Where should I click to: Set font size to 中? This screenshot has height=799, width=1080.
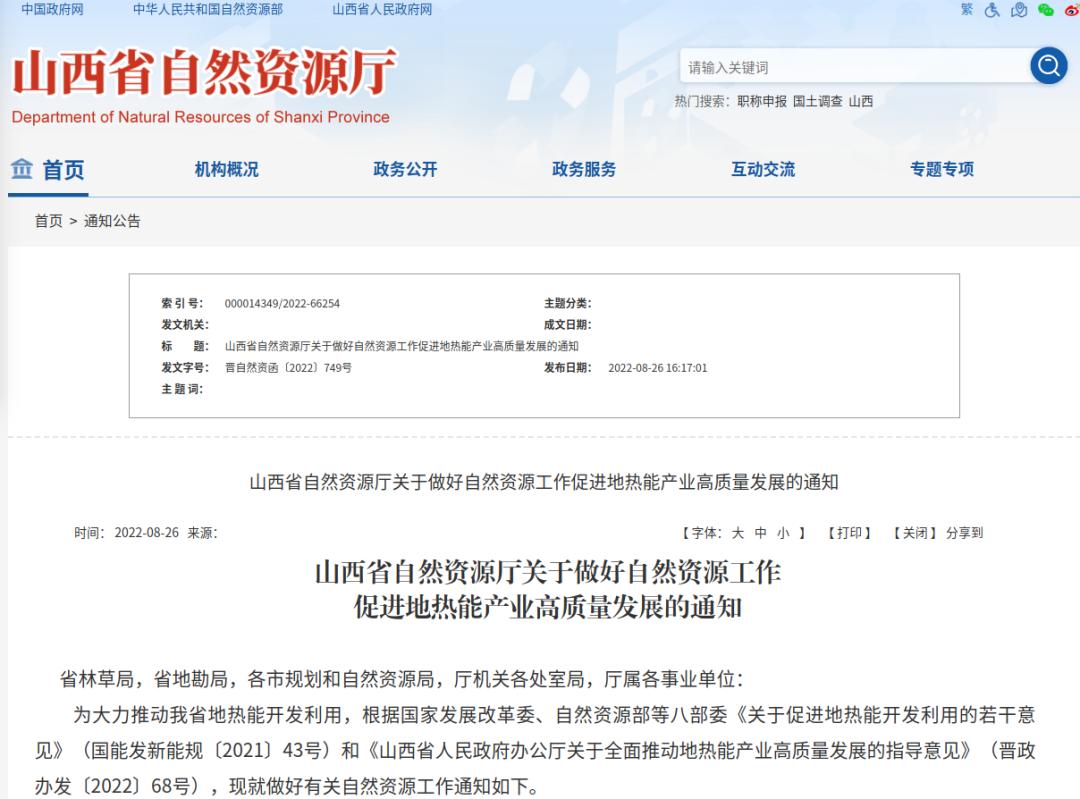(761, 533)
